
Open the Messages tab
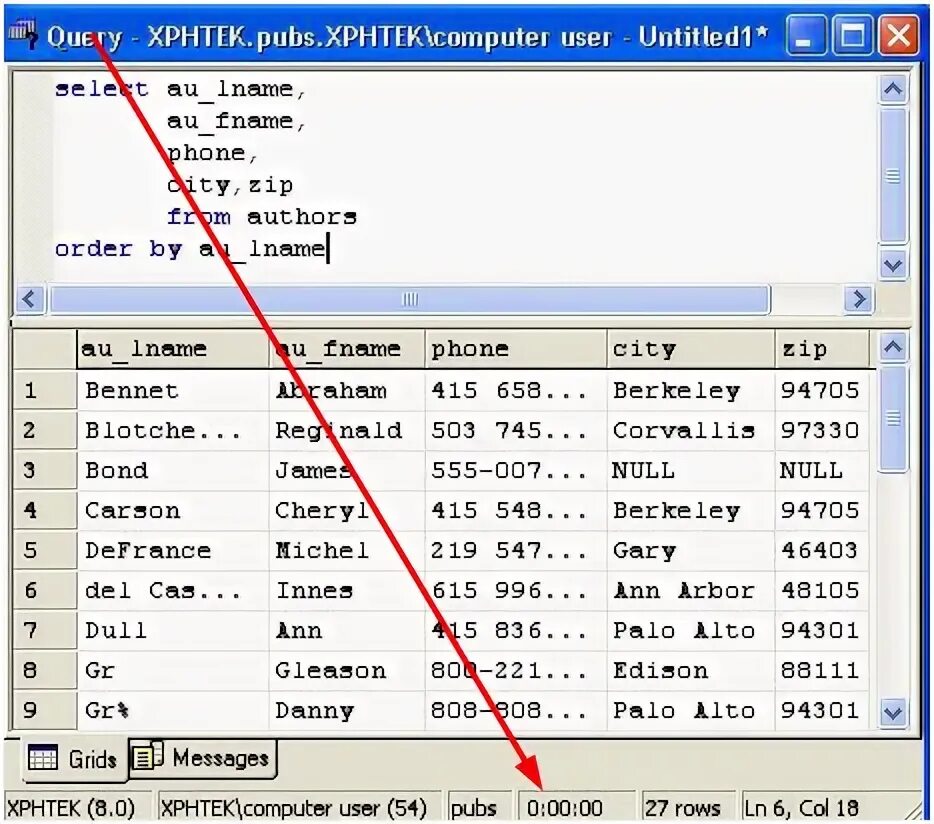203,758
